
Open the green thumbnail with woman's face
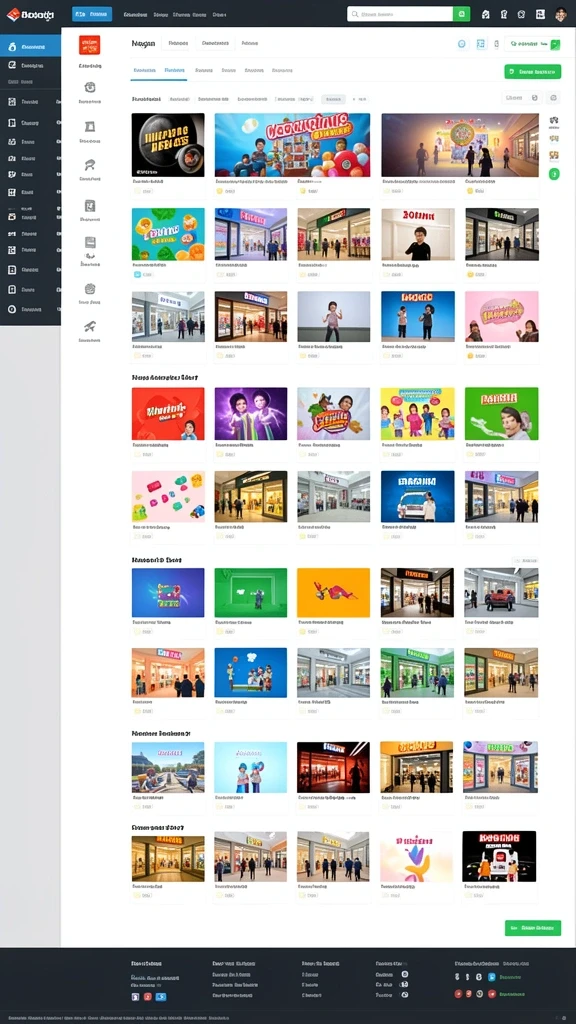coord(502,413)
